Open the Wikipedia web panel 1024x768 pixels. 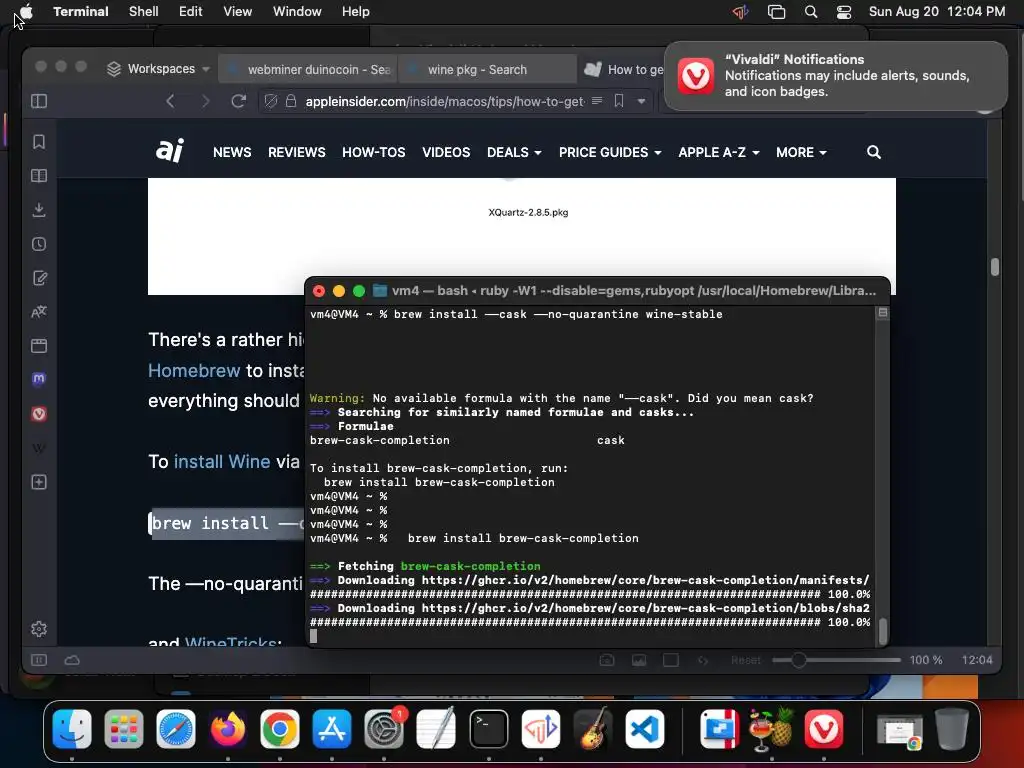pos(39,448)
